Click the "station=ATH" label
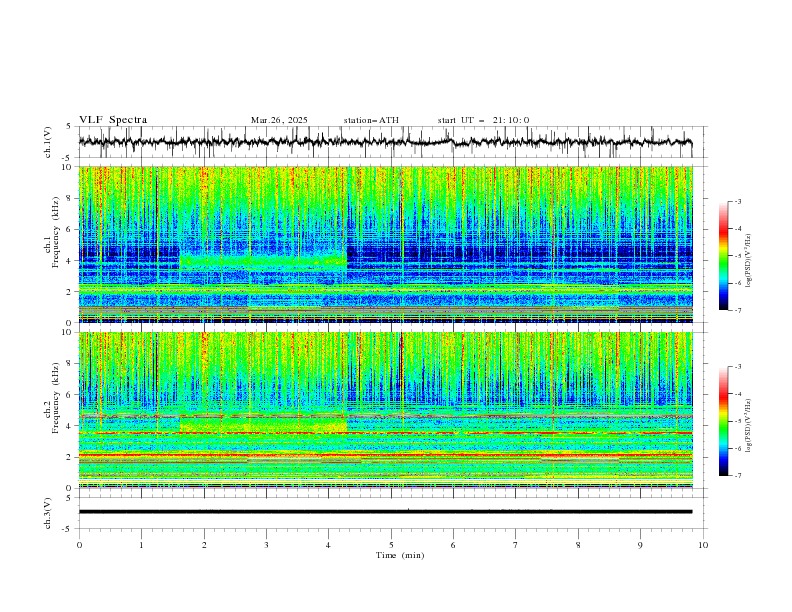The height and width of the screenshot is (612, 792). click(371, 120)
